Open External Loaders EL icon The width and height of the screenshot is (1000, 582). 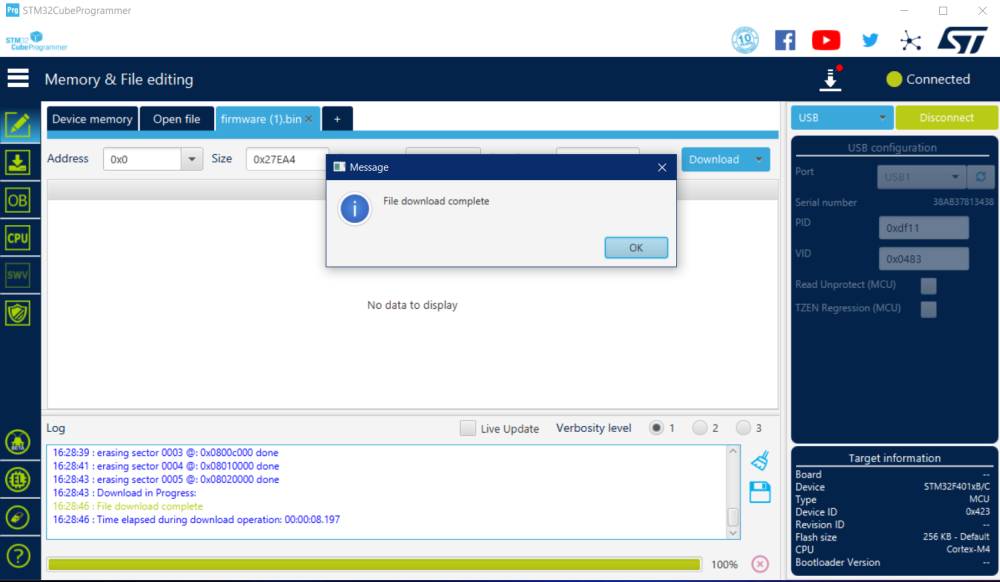(x=18, y=479)
